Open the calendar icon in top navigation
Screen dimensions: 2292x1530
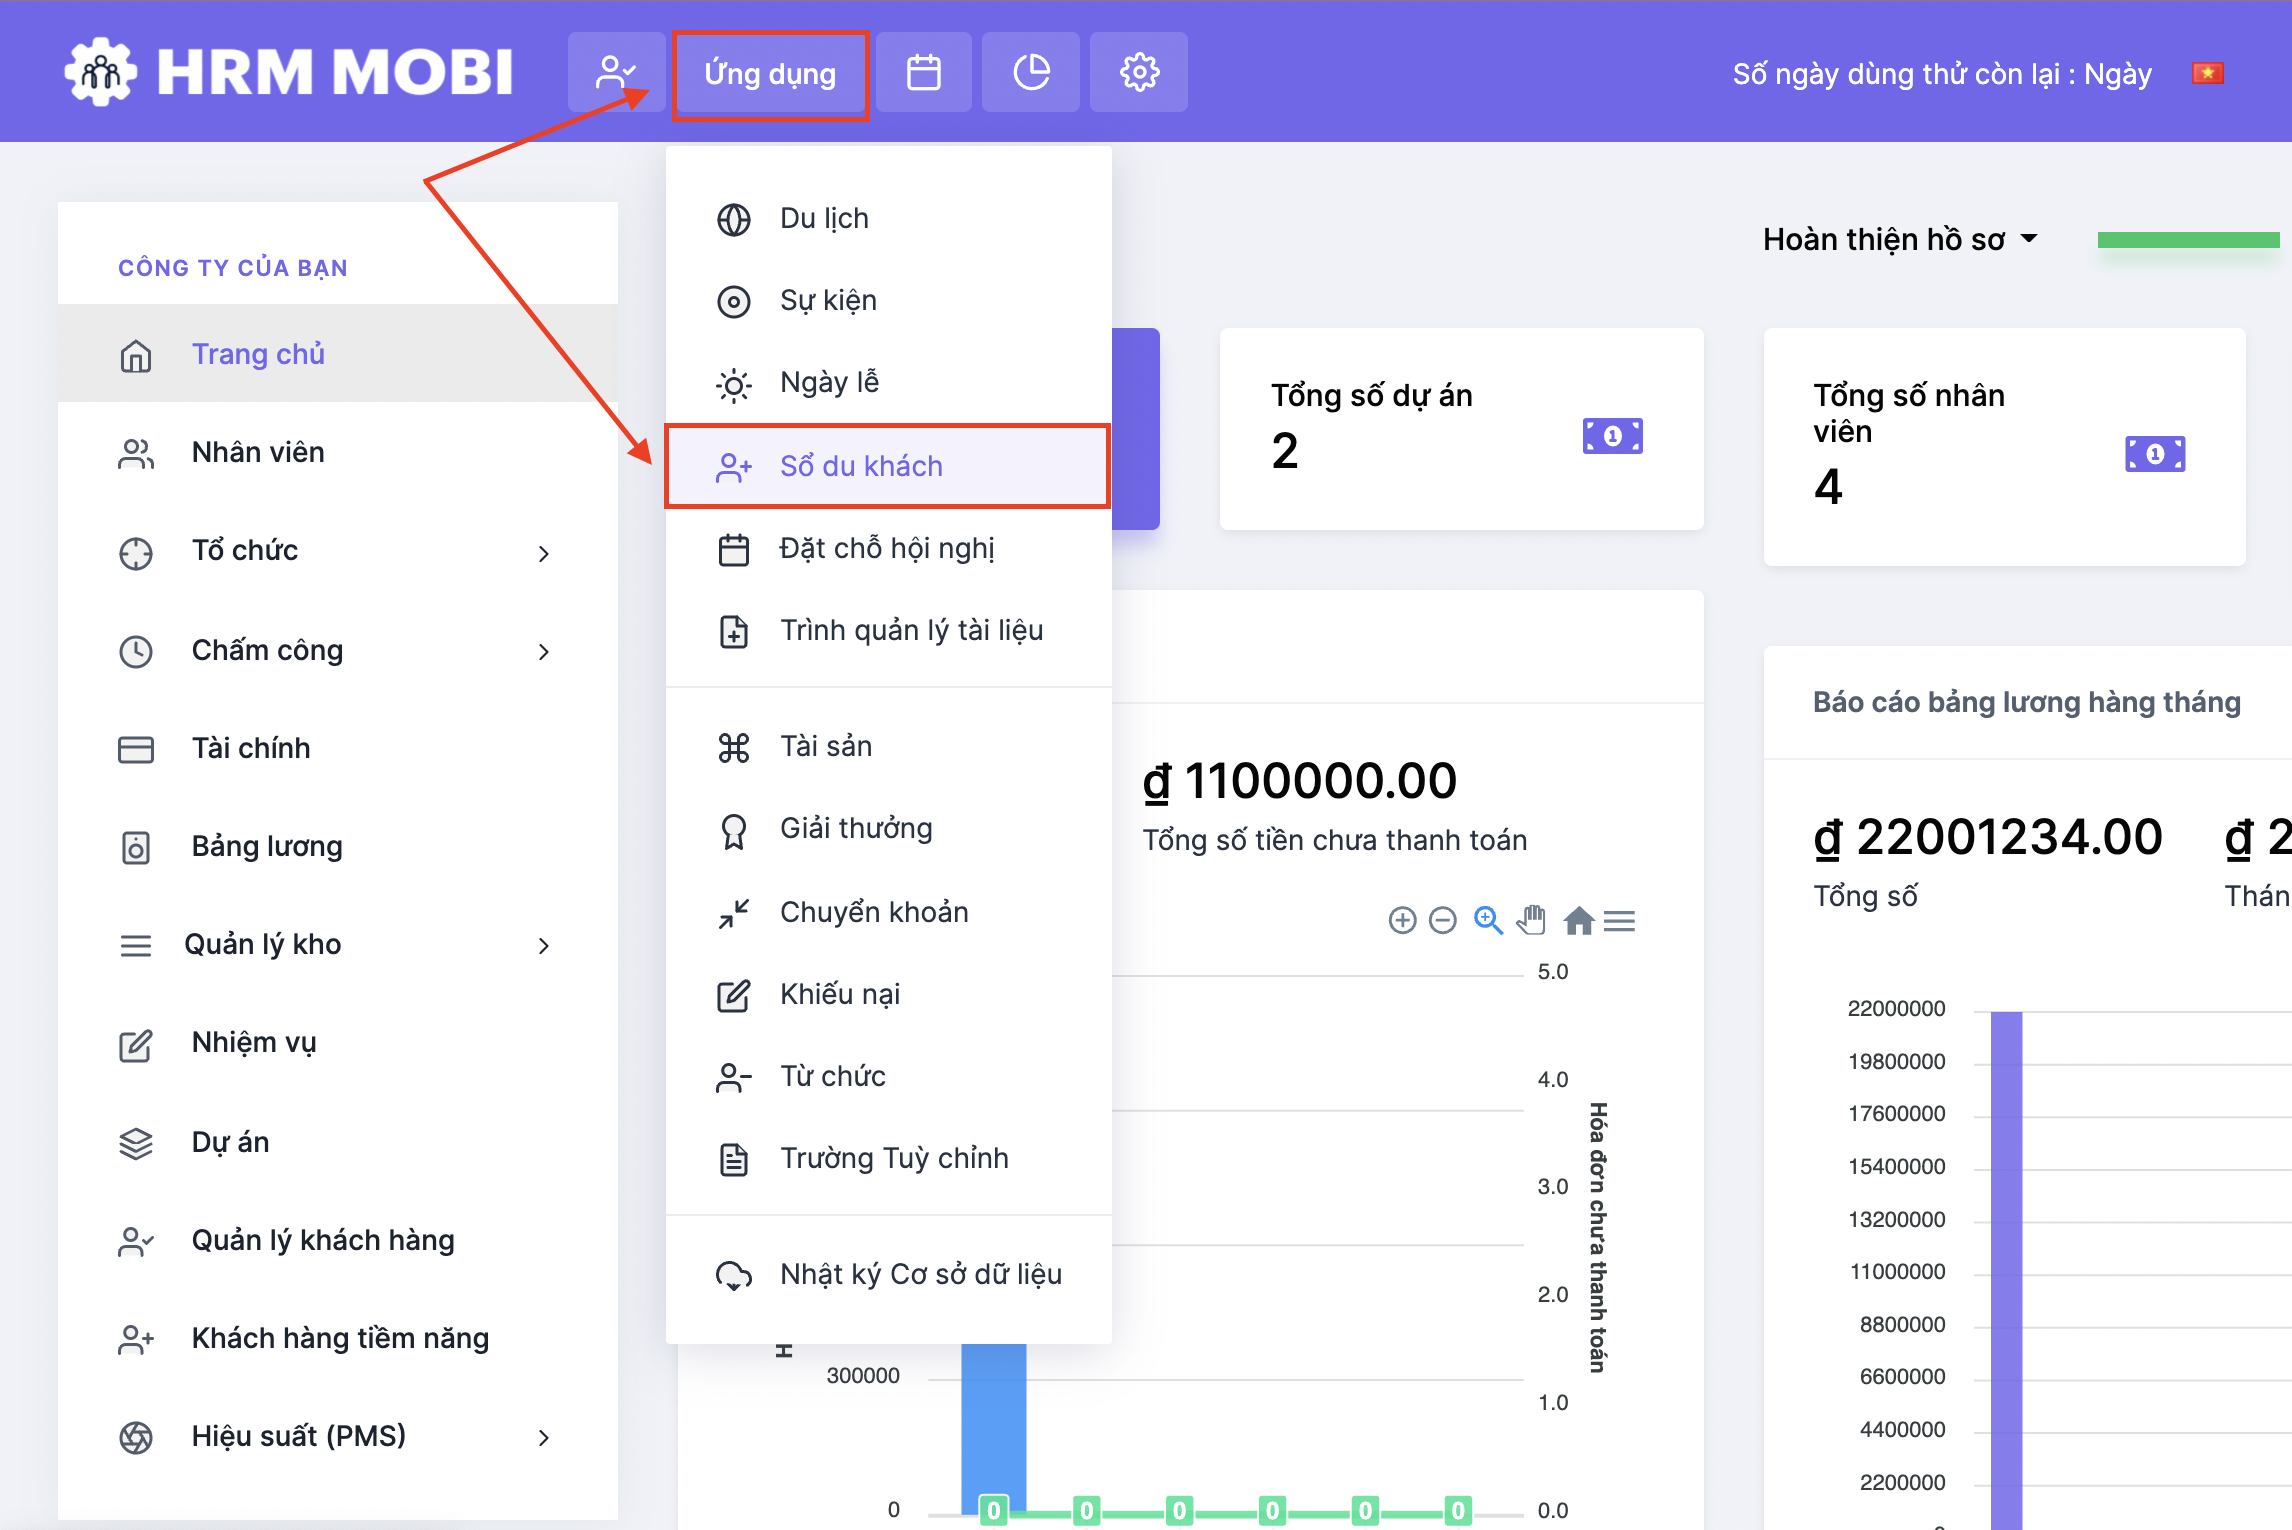(923, 72)
